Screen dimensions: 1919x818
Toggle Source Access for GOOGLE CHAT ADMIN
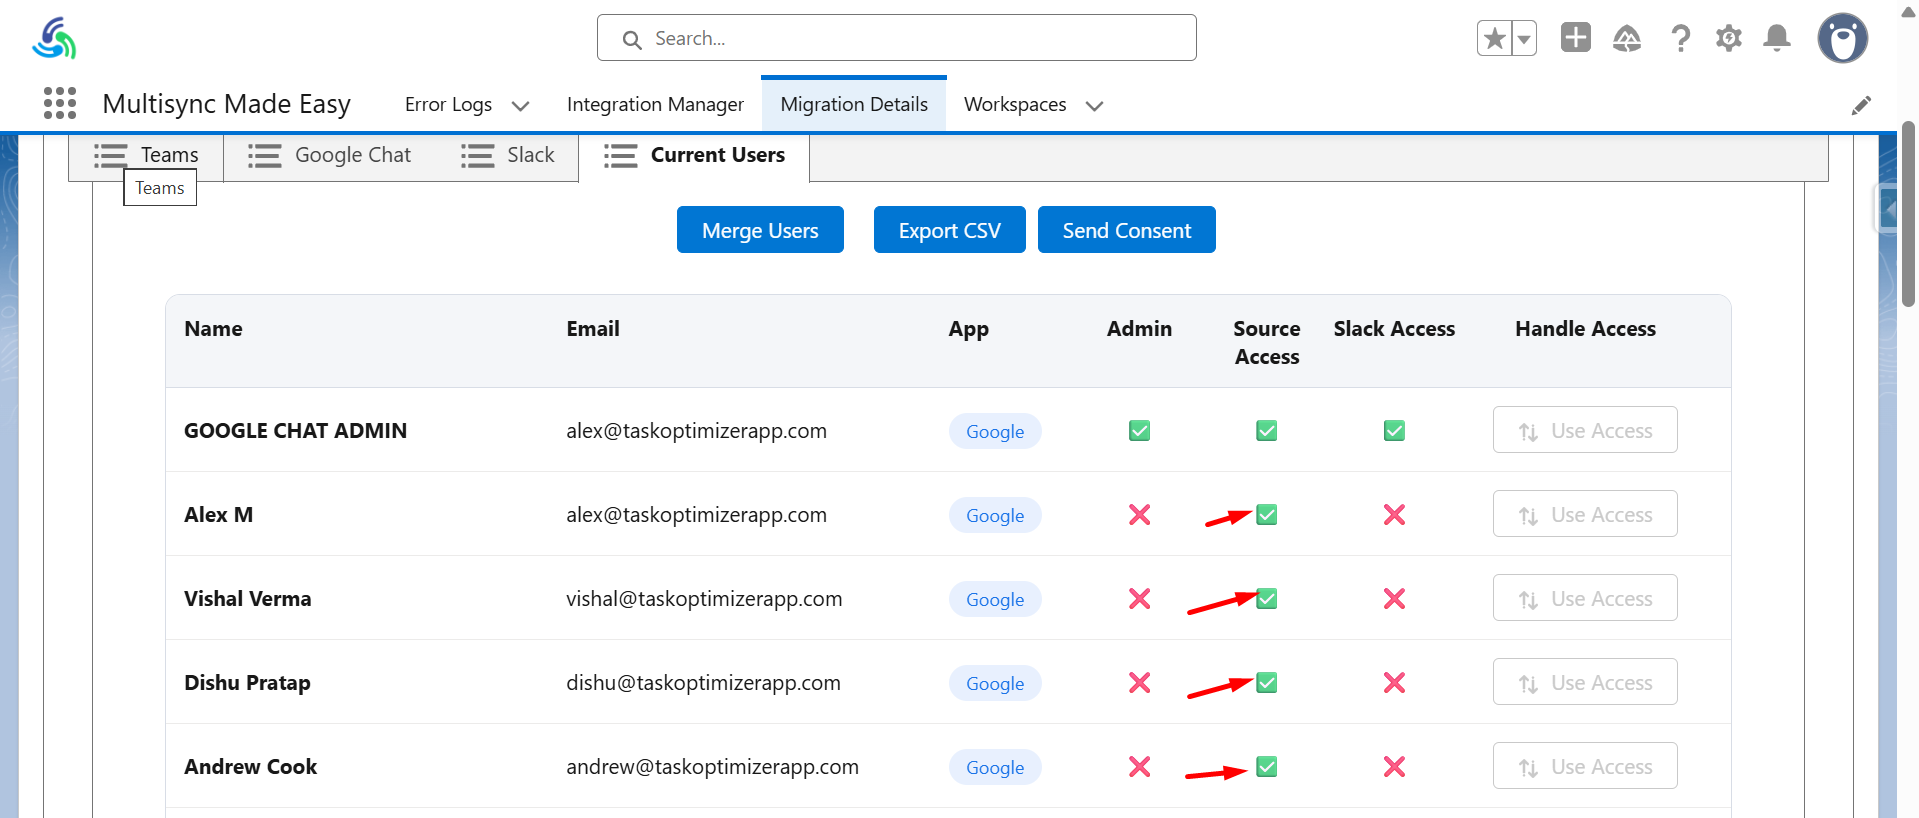1266,431
